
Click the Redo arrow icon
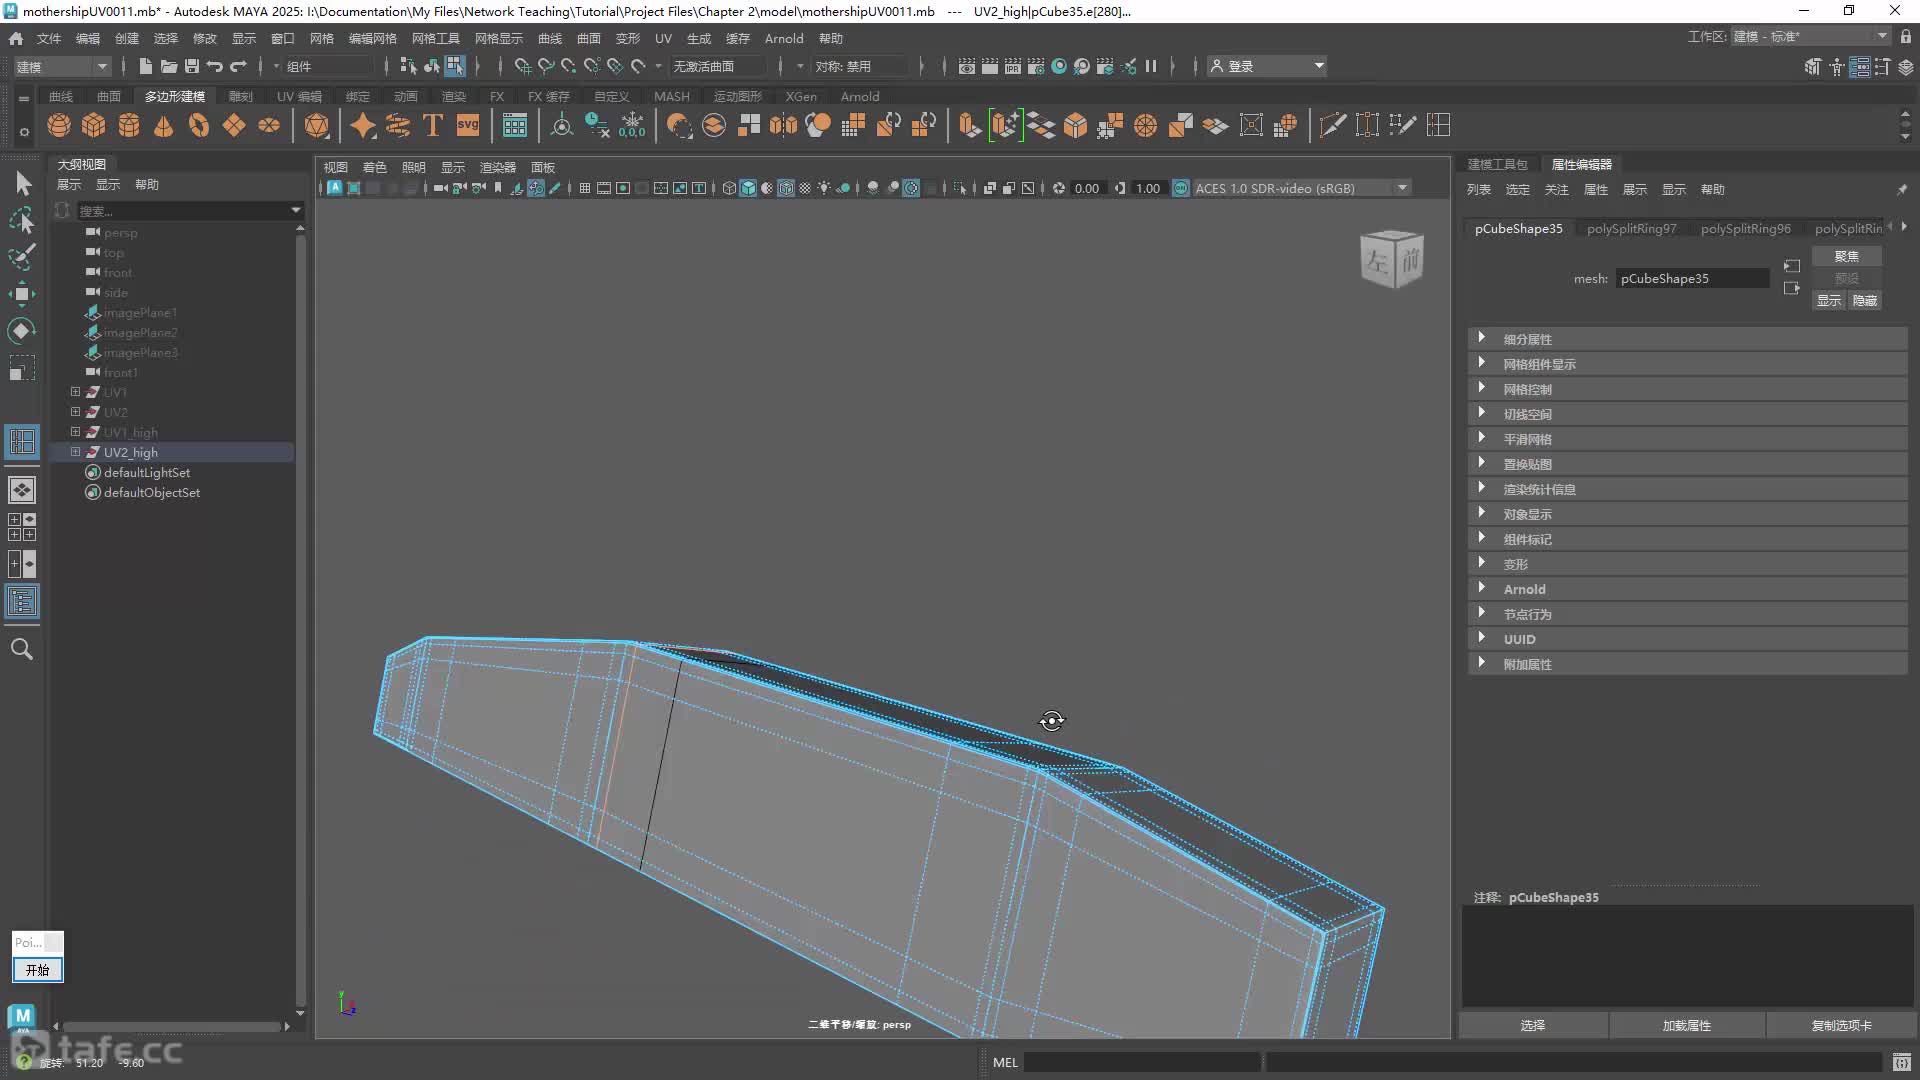[238, 66]
